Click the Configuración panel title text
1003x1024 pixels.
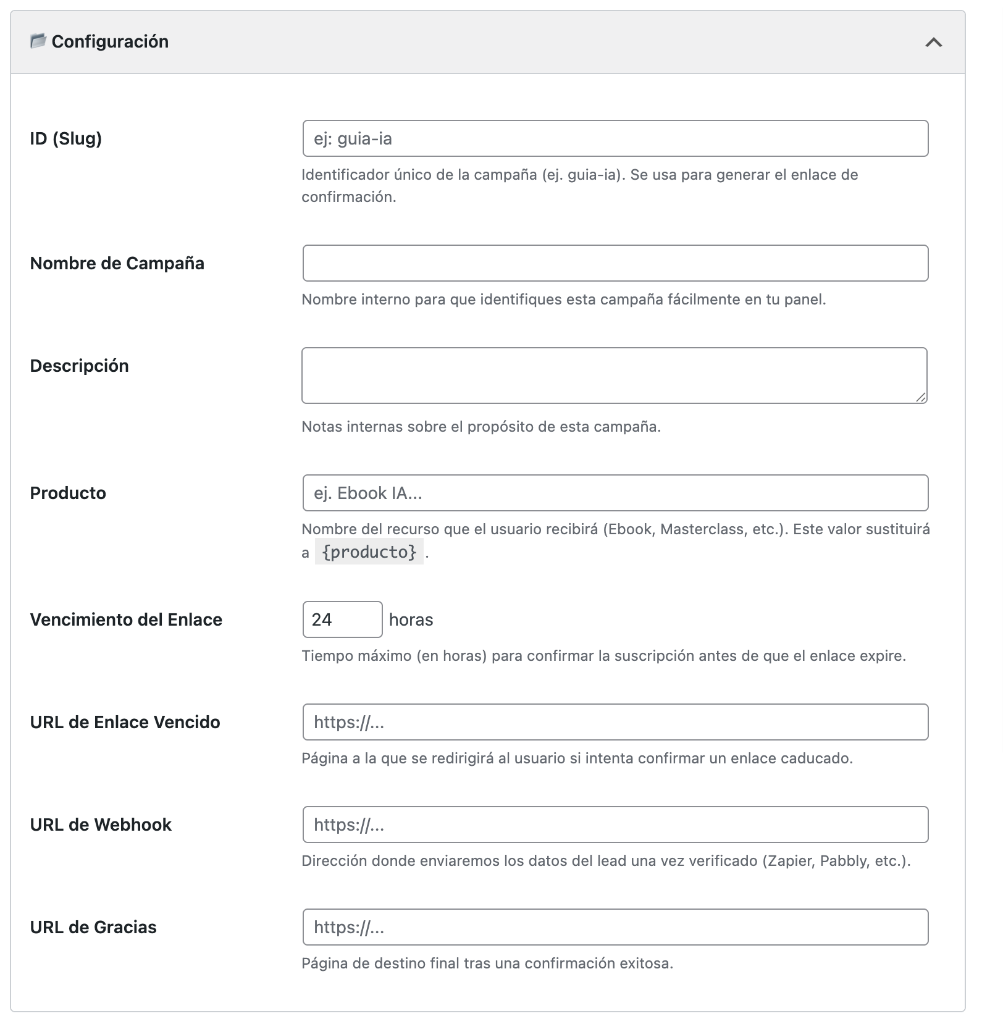point(110,42)
